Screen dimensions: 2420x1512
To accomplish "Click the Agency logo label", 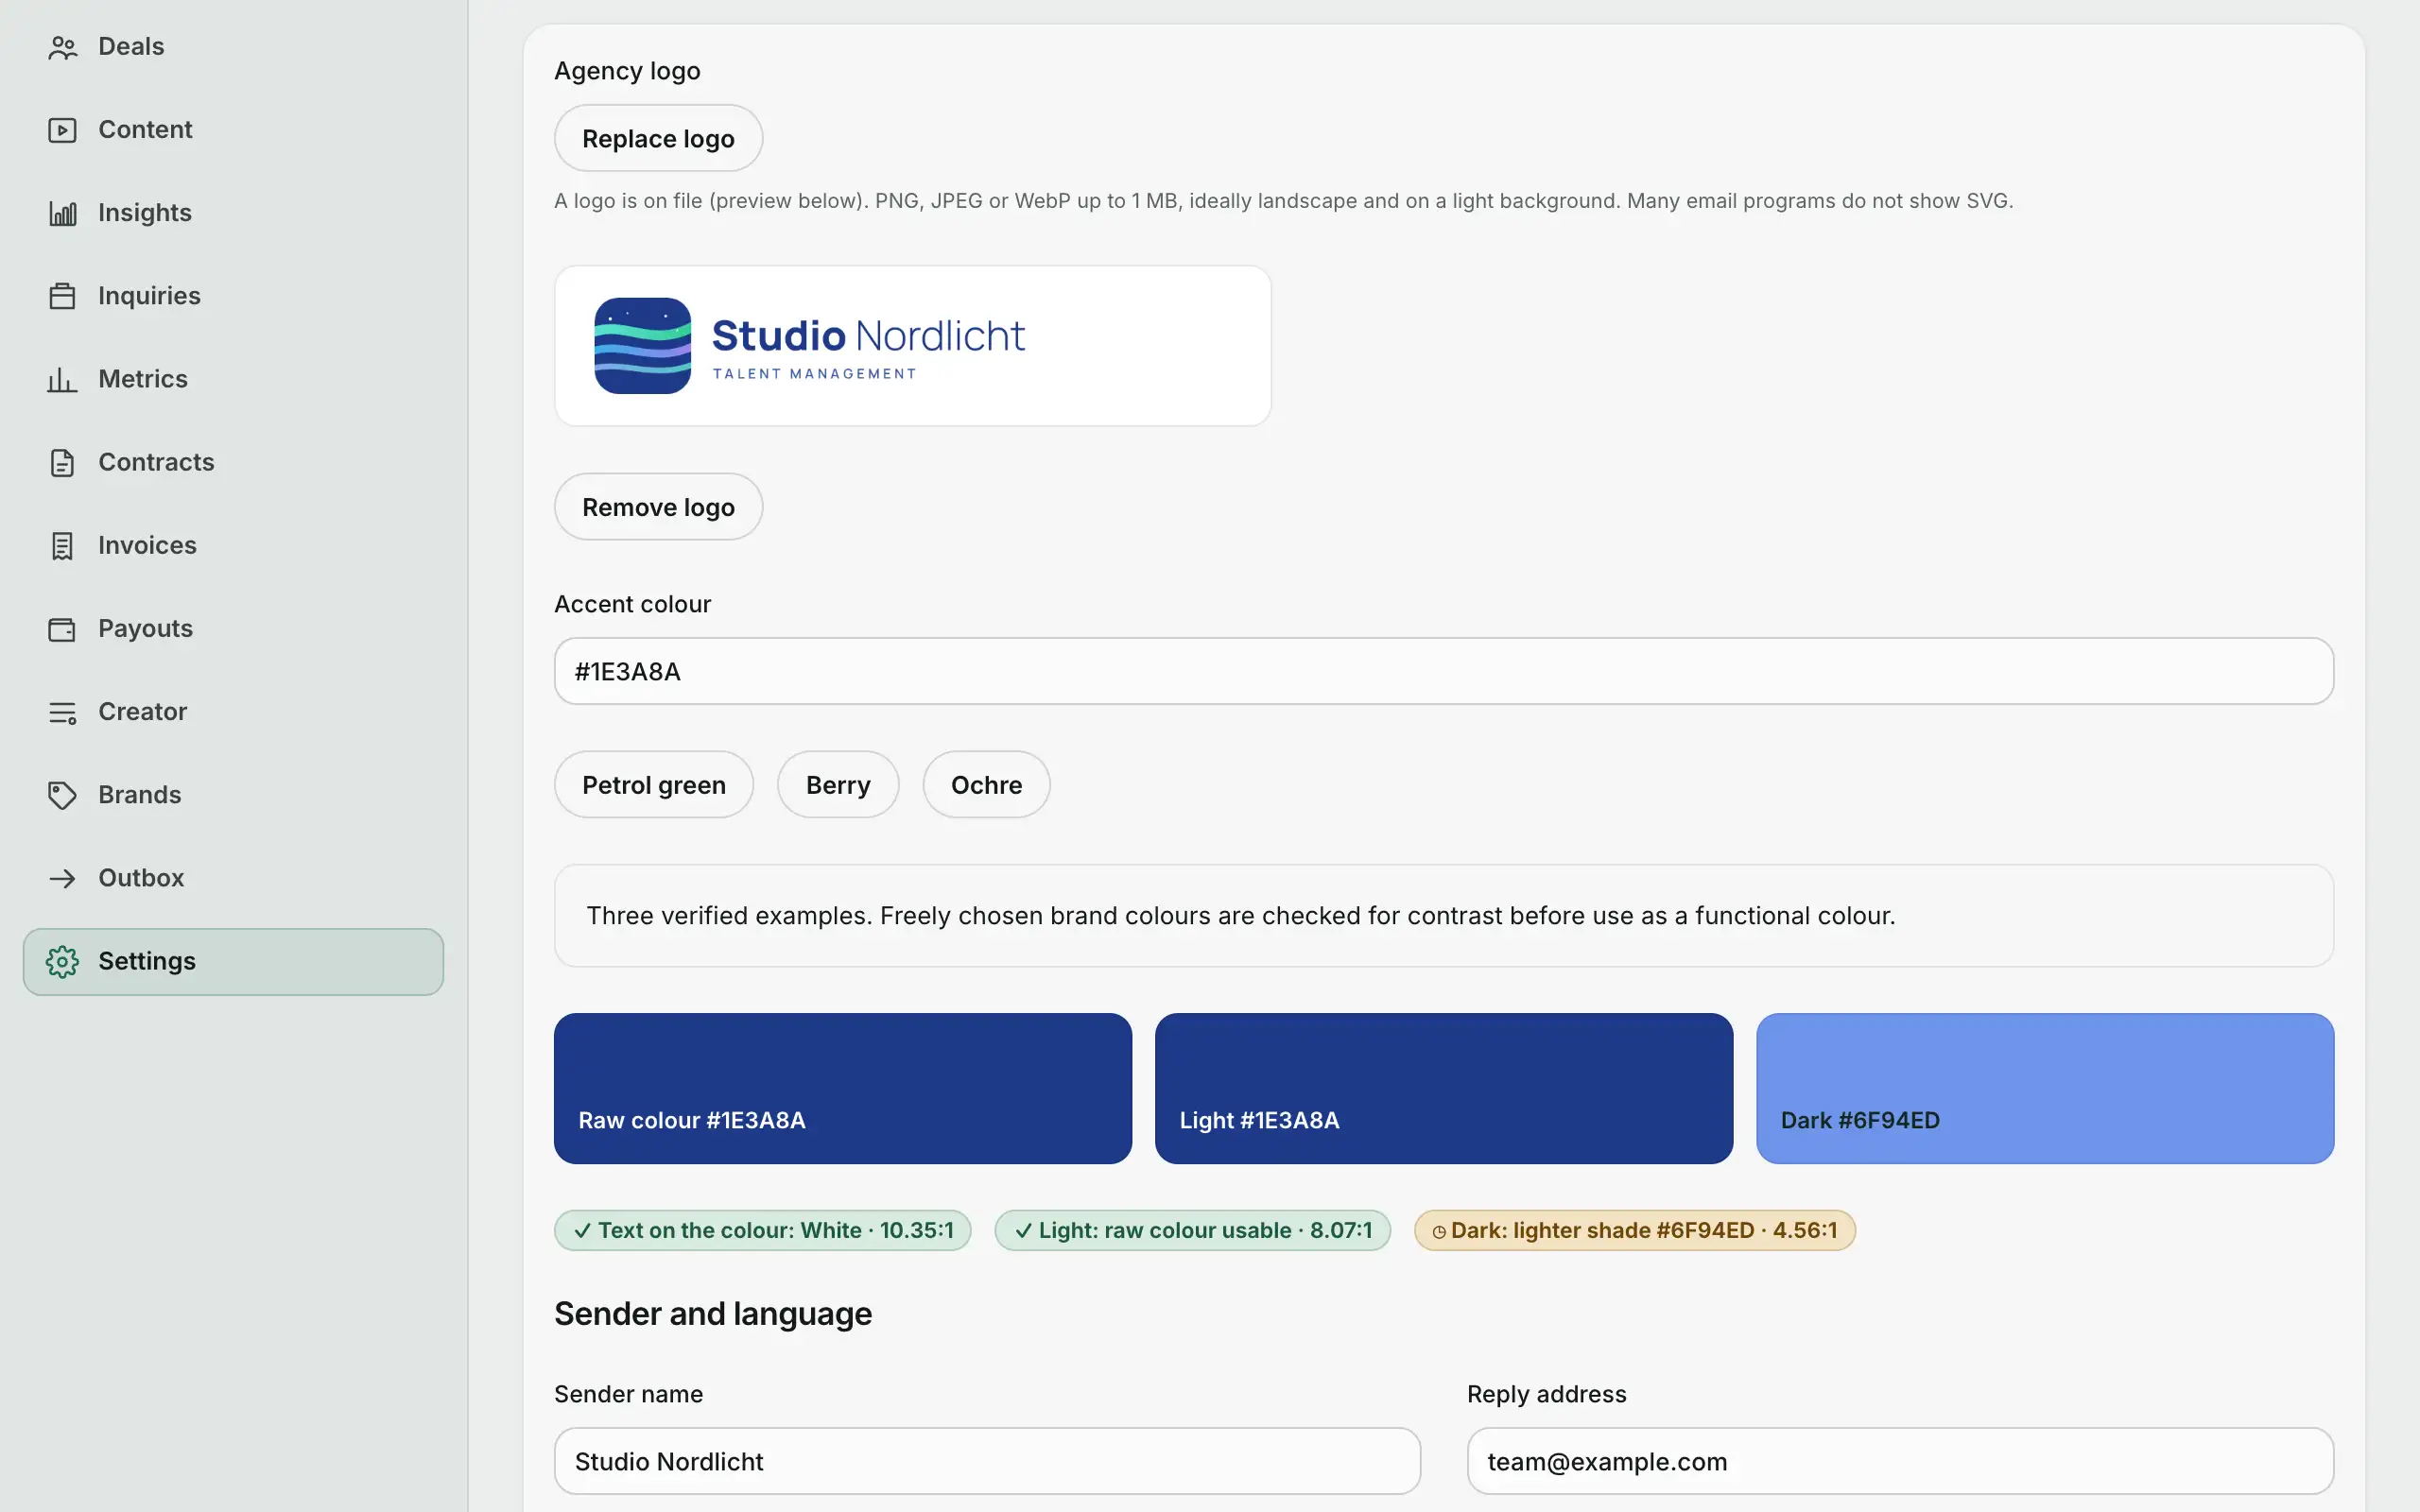I will pos(627,71).
